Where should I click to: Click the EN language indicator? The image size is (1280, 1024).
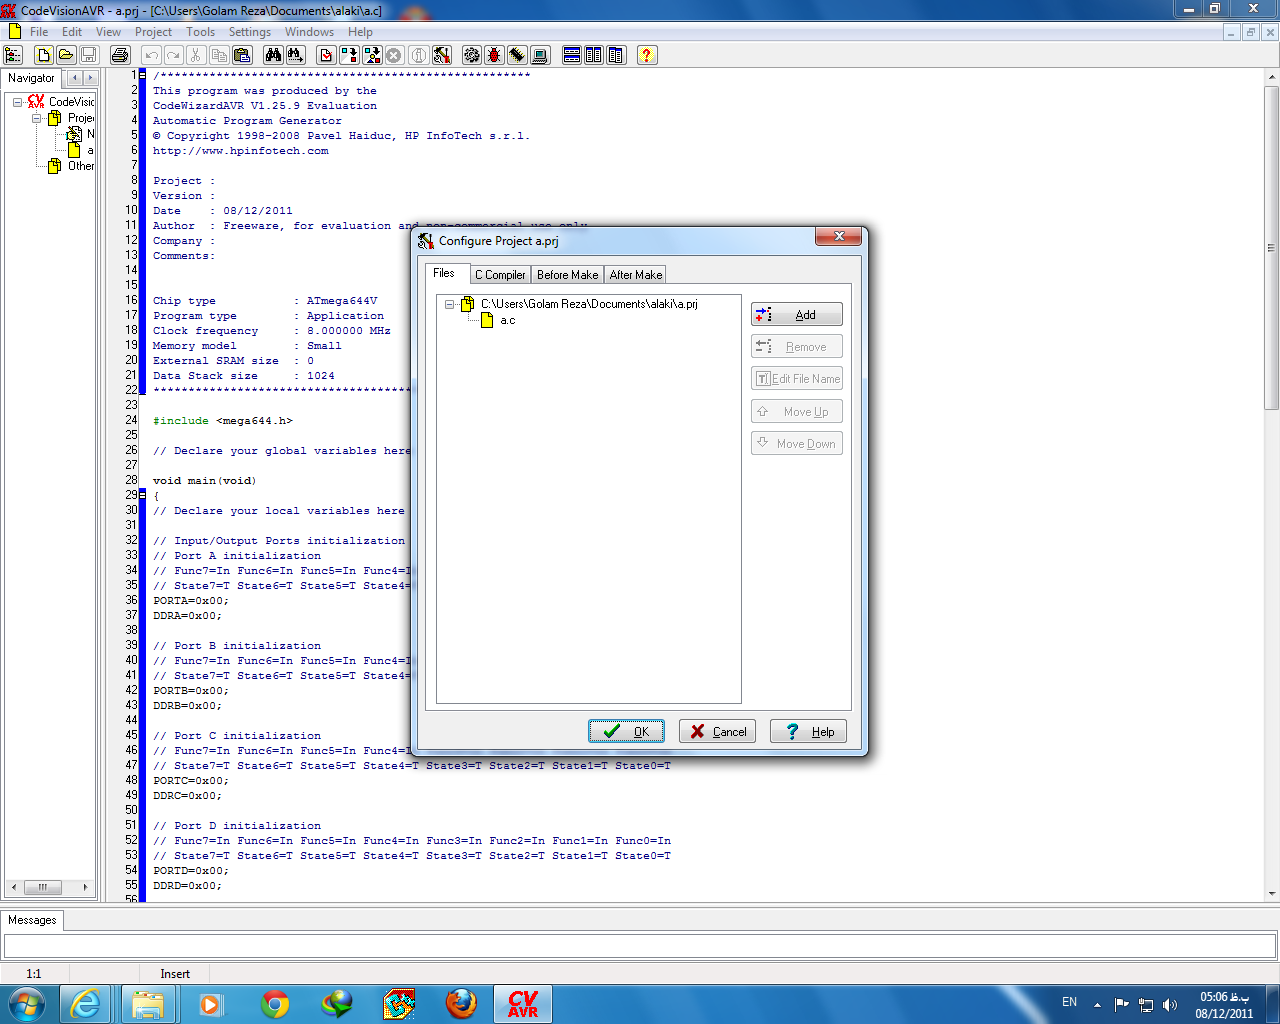click(x=1069, y=1002)
